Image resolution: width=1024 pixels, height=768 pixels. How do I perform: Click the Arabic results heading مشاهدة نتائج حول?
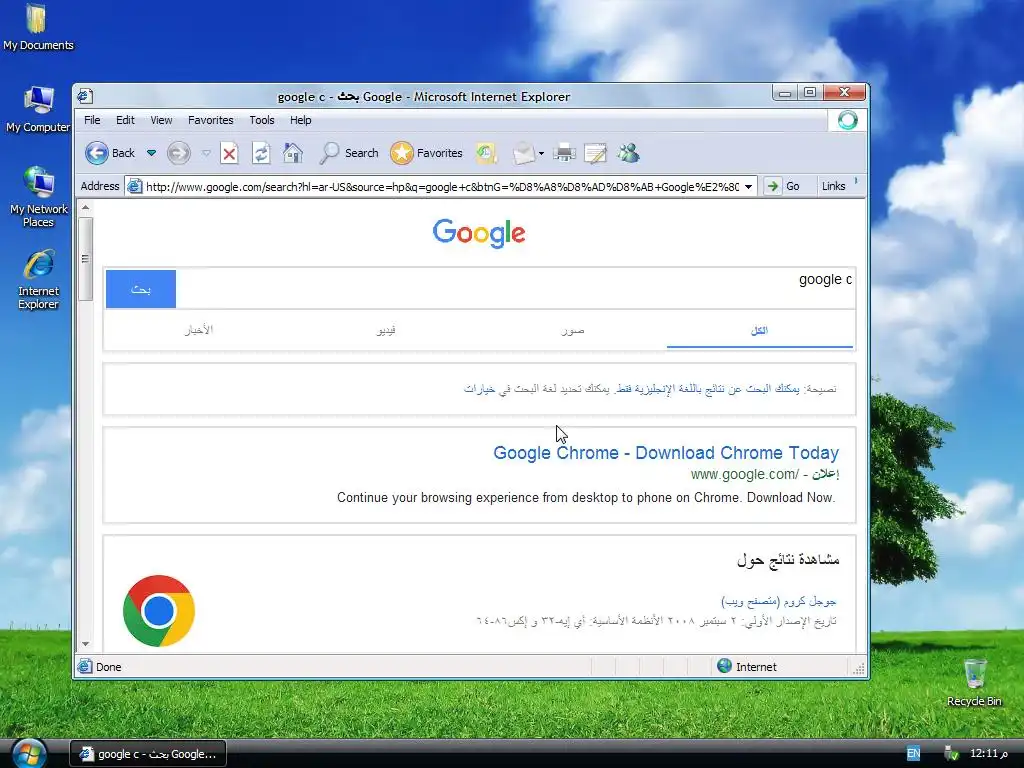click(788, 560)
